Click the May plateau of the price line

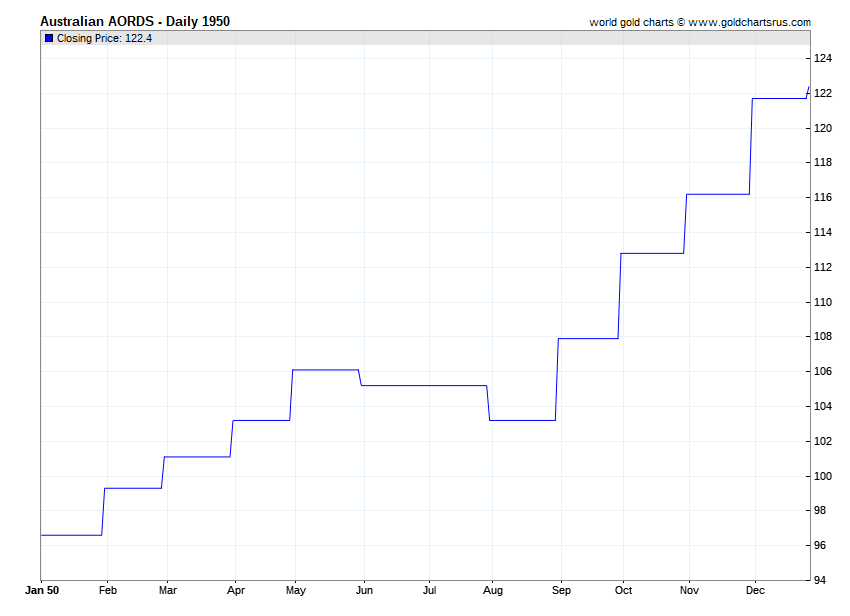325,370
